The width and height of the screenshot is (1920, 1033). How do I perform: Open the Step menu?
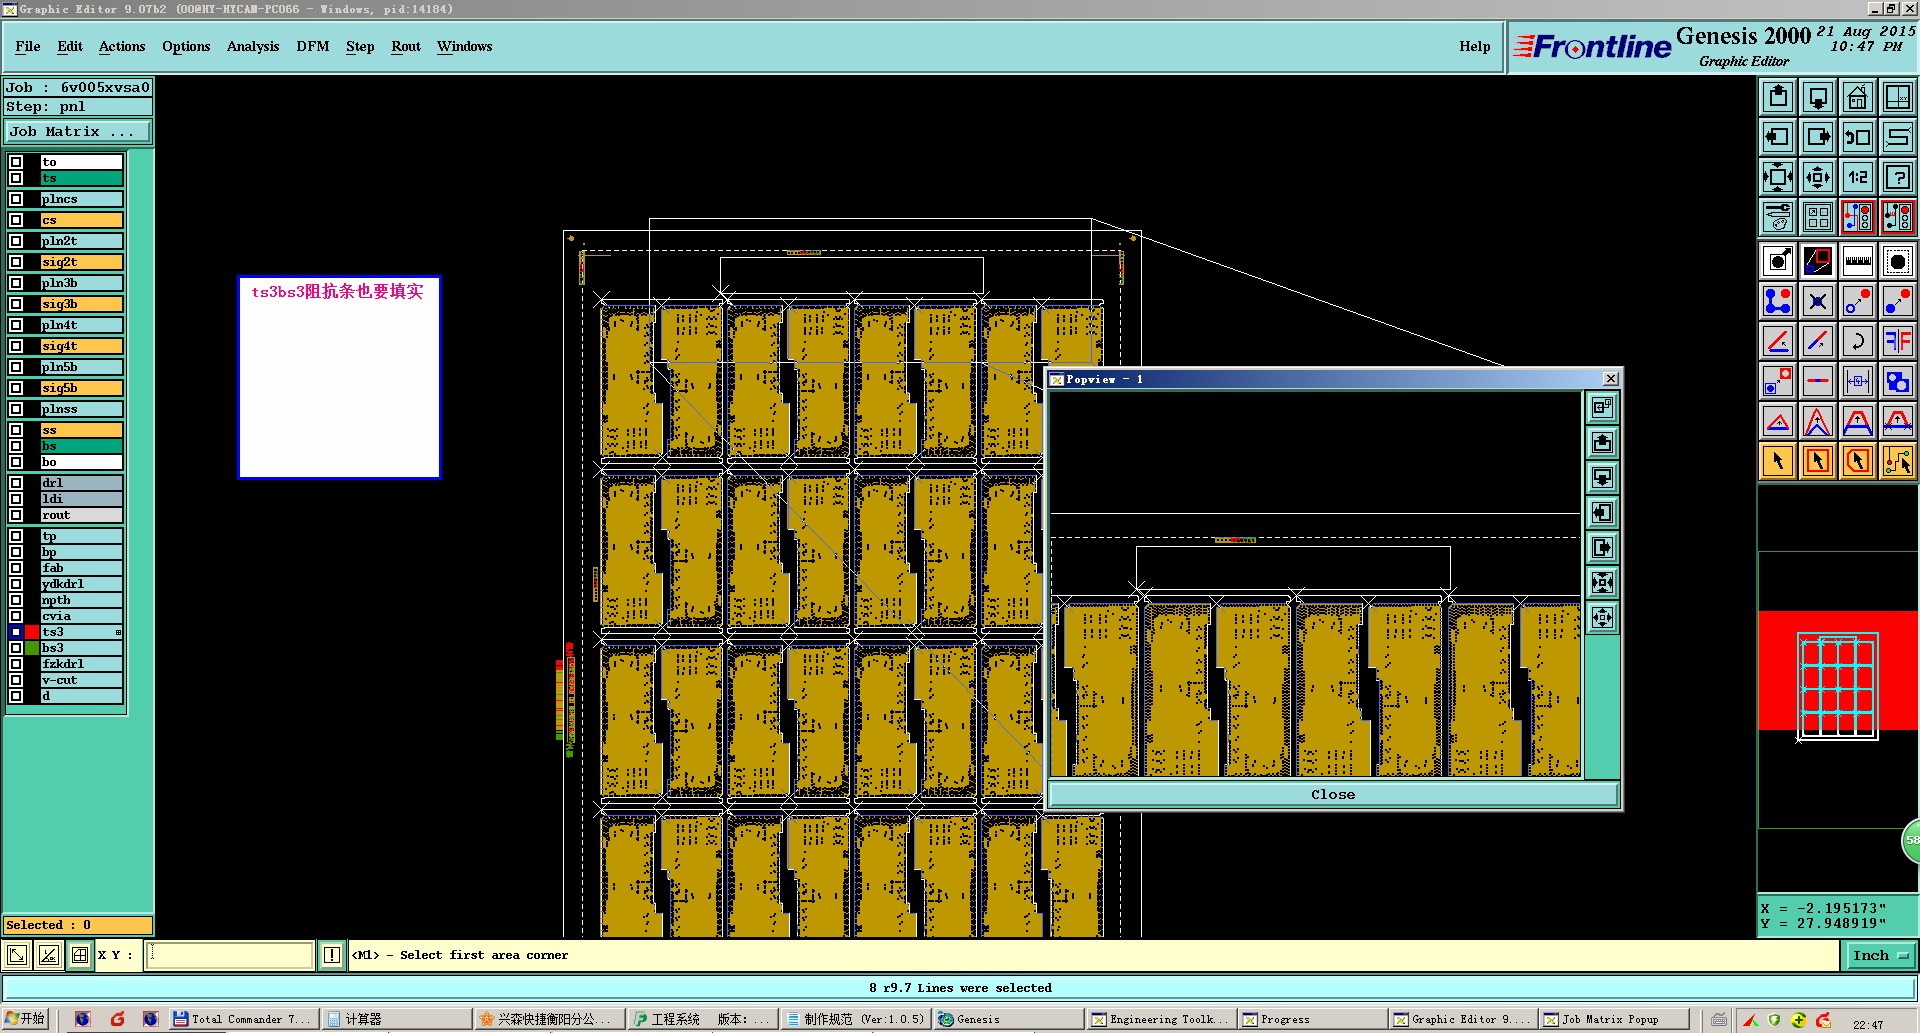coord(360,46)
